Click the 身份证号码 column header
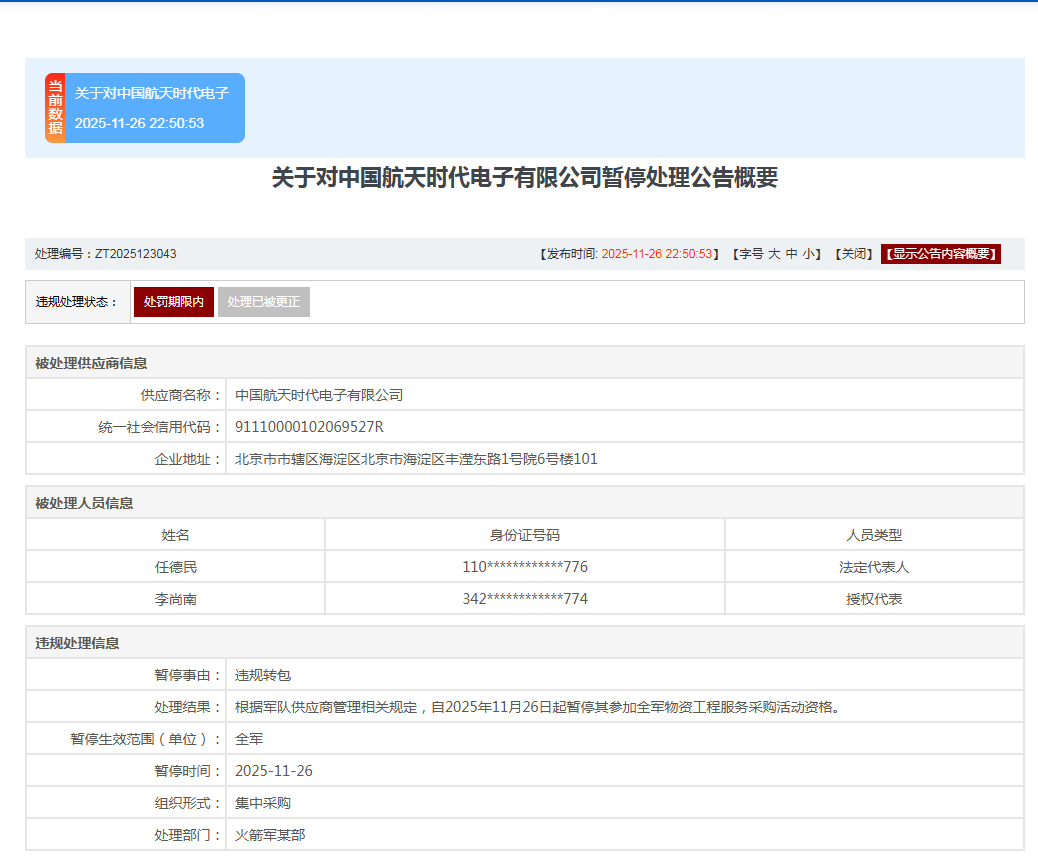 point(525,535)
